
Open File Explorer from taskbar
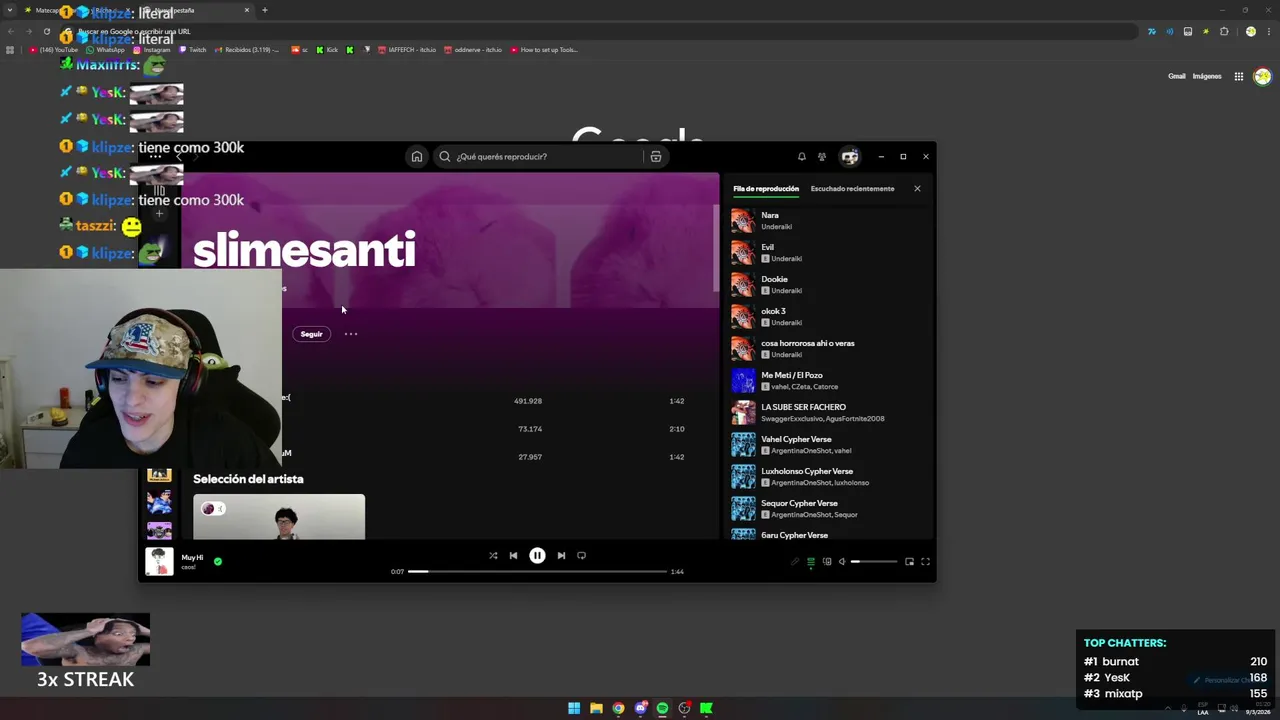(596, 708)
